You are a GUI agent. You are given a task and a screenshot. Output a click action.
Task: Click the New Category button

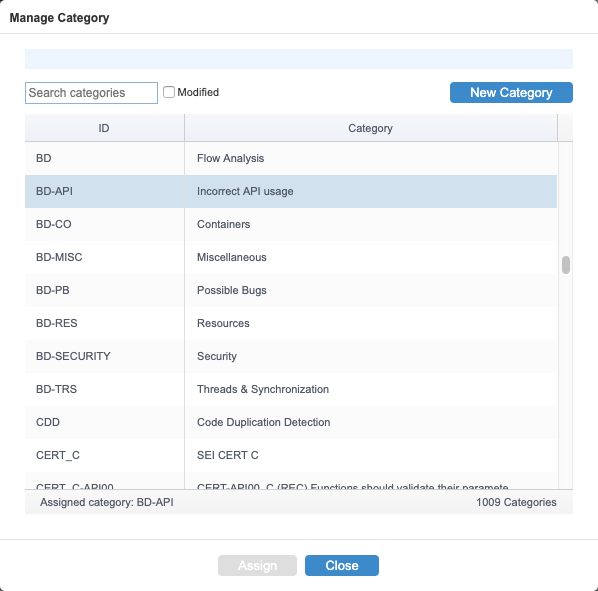511,92
